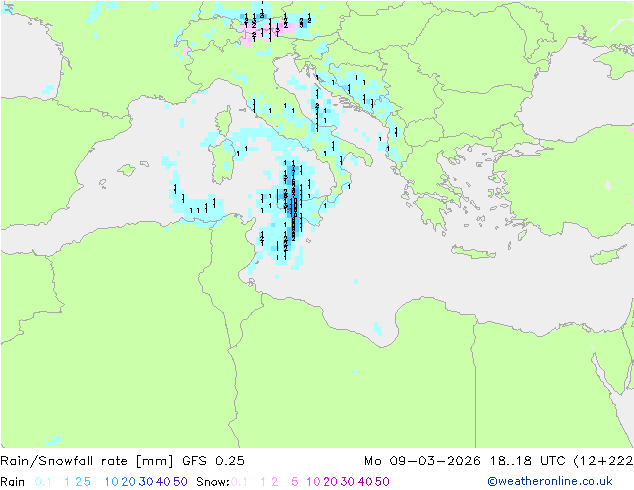634x490 pixels.
Task: Open the weatheronline.co.uk copyright link
Action: pyautogui.click(x=550, y=481)
